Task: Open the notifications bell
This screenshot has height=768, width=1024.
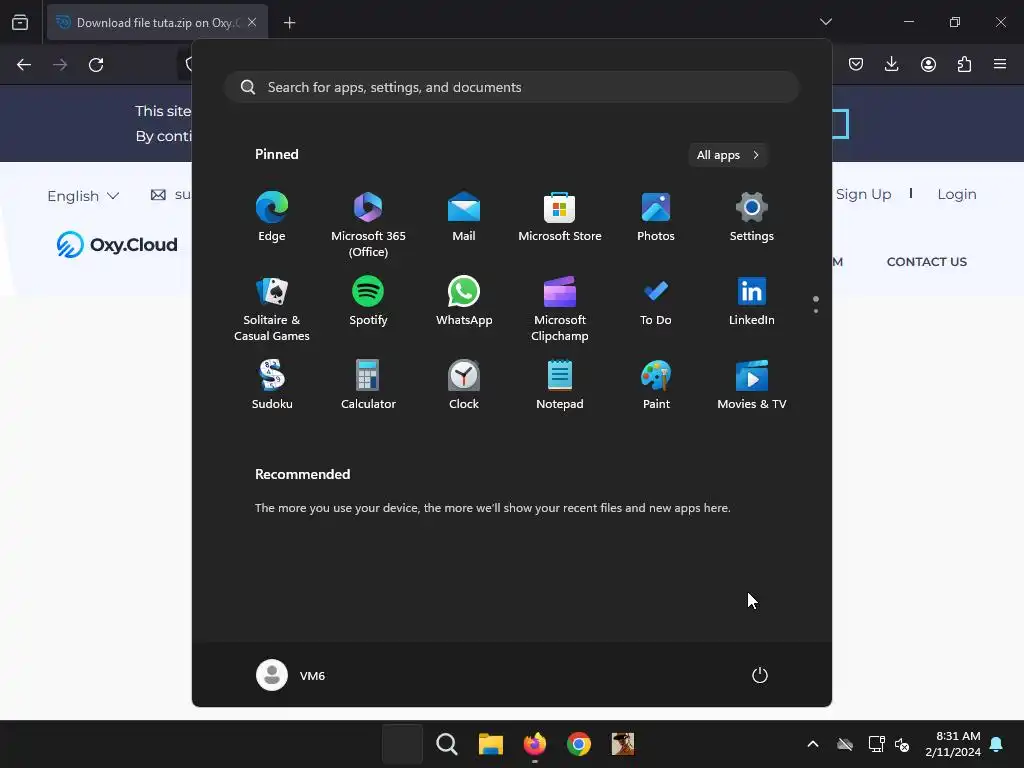Action: click(997, 744)
